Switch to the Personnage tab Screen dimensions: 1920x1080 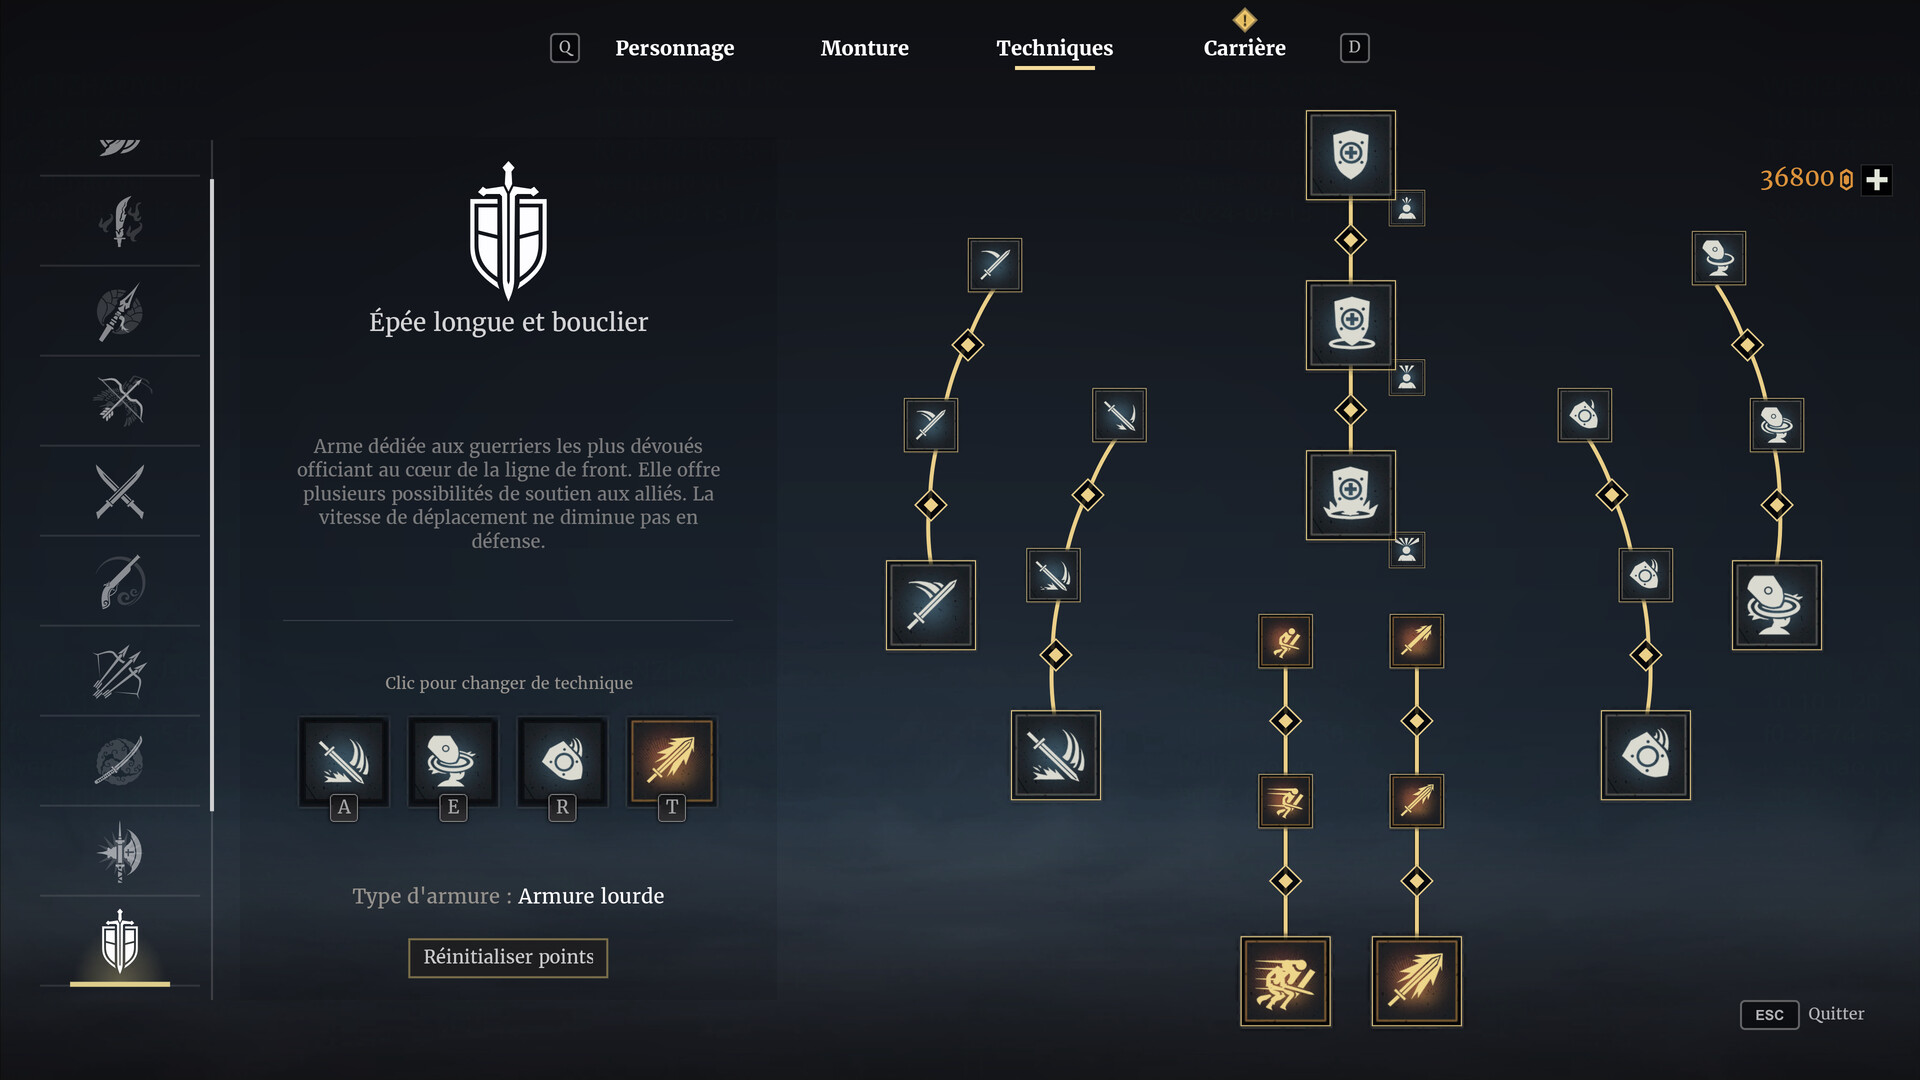tap(674, 48)
